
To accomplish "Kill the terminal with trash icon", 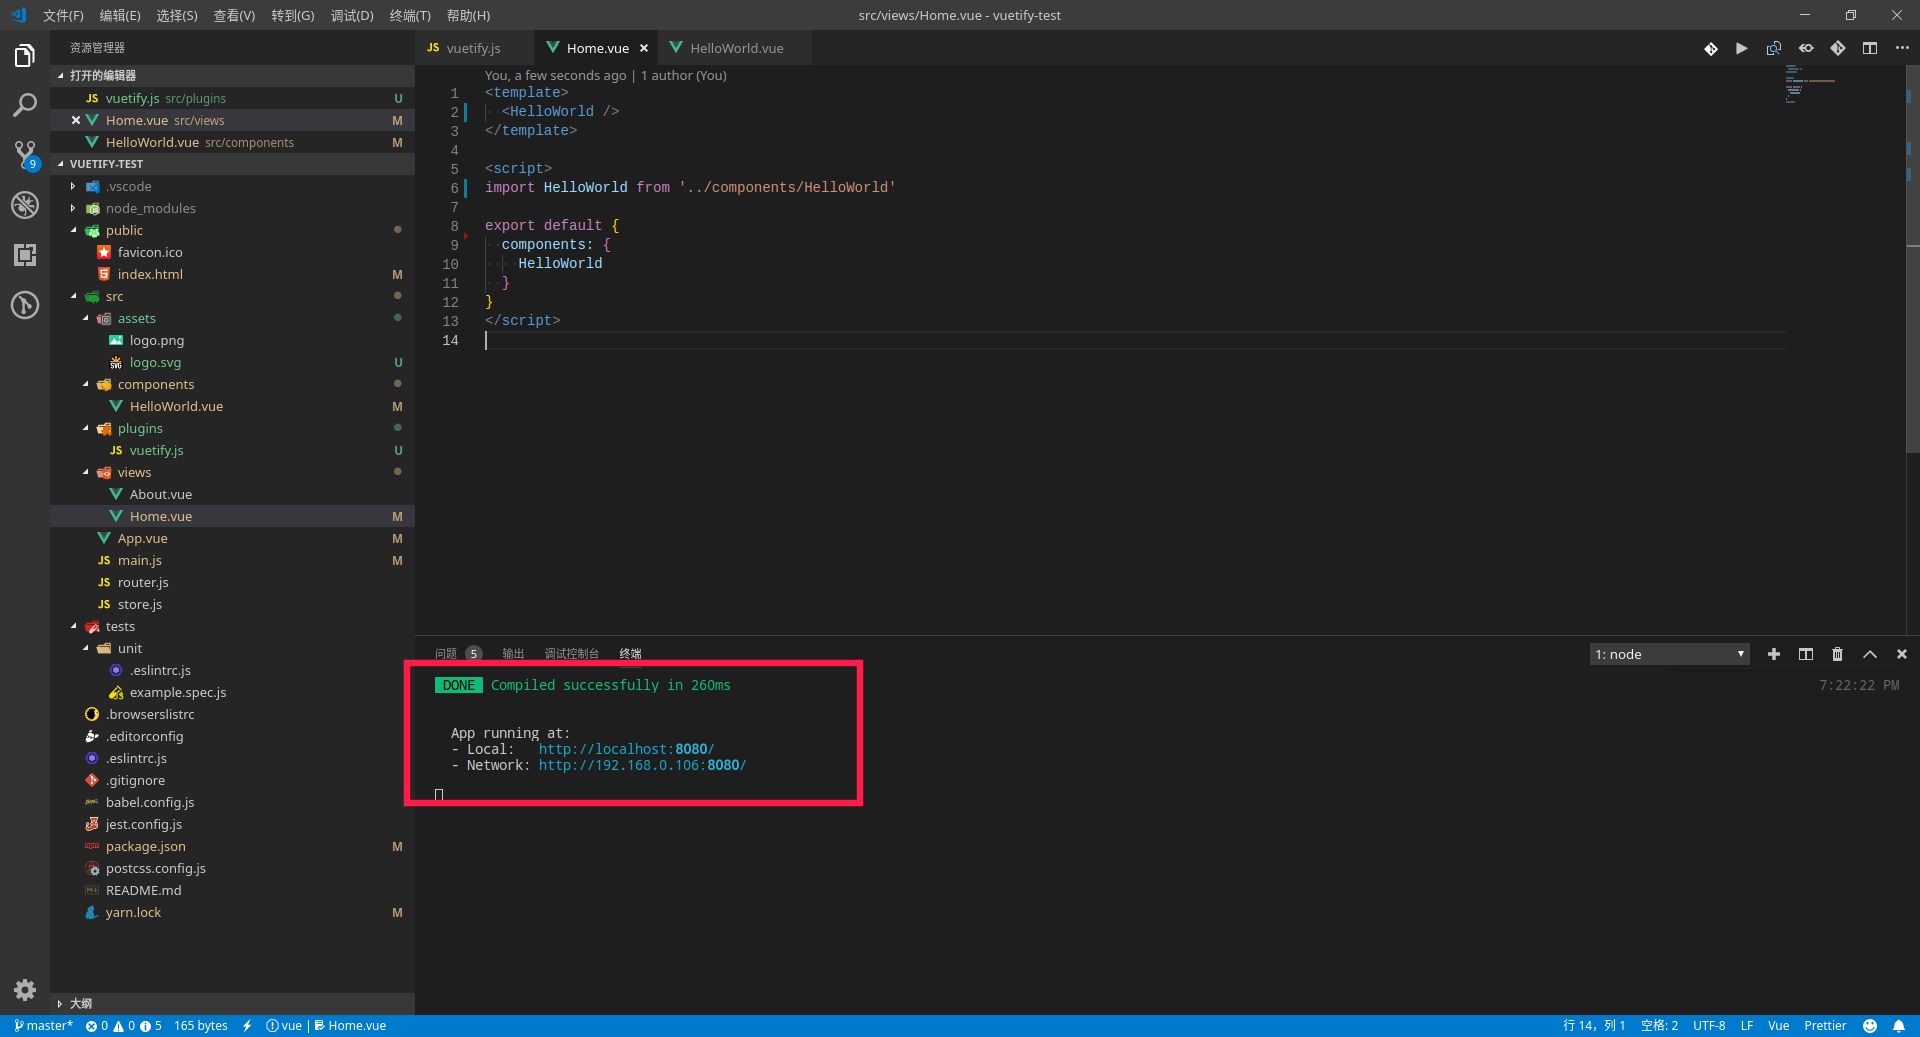I will pyautogui.click(x=1838, y=654).
